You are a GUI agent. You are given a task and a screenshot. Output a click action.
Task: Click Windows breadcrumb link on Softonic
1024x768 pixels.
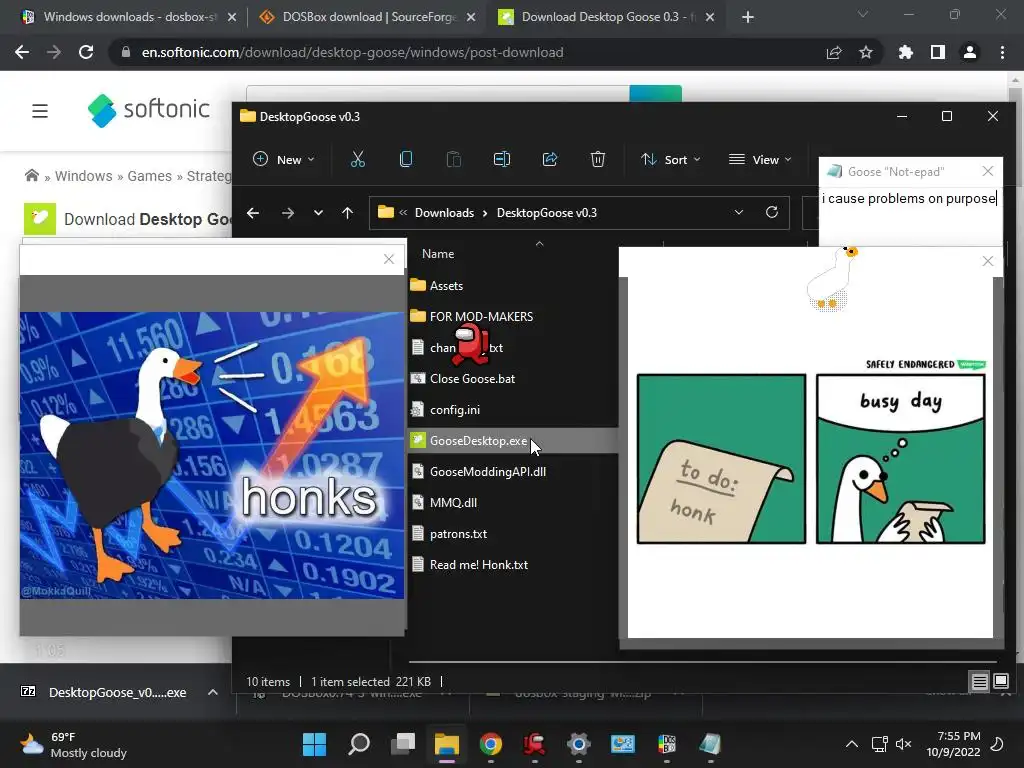click(x=84, y=176)
